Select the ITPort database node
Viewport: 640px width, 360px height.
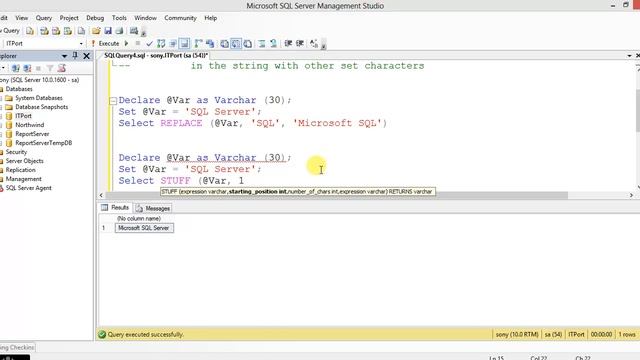pos(23,116)
